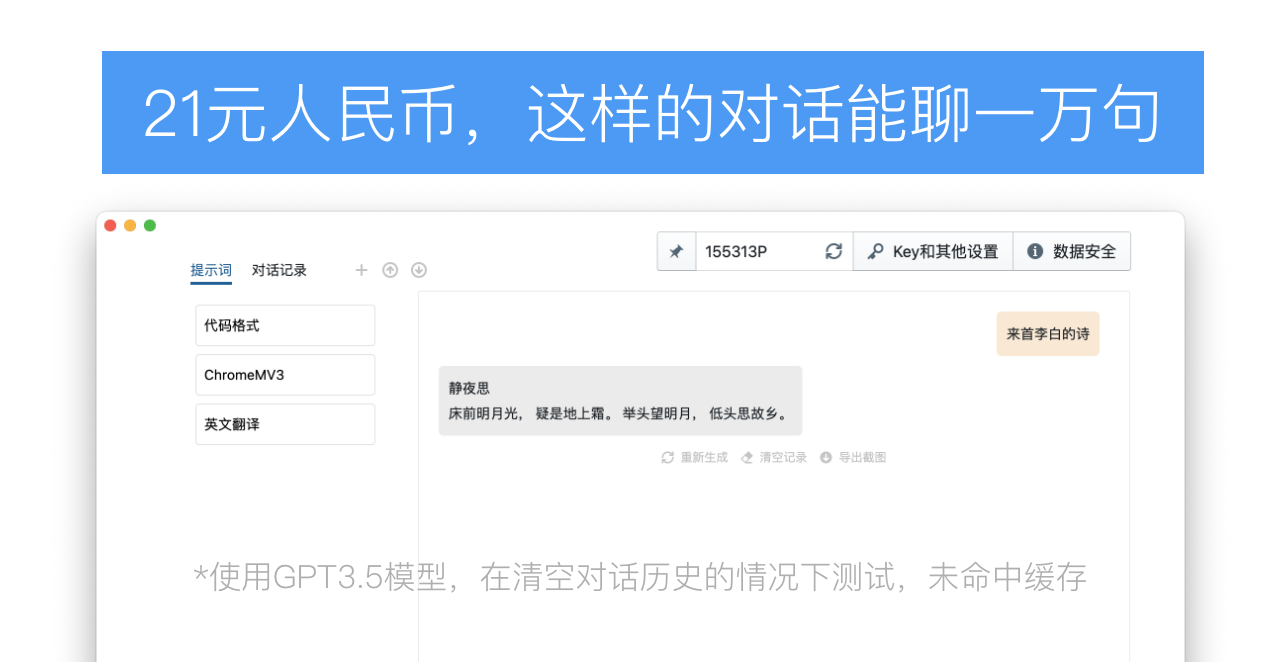Viewport: 1280px width, 662px height.
Task: Close the window with the red button
Action: [x=110, y=226]
